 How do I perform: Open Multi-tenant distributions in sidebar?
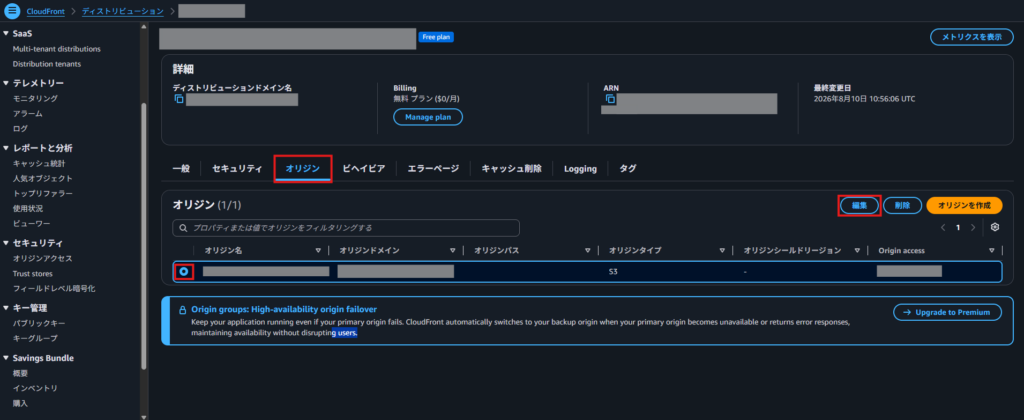(x=57, y=49)
